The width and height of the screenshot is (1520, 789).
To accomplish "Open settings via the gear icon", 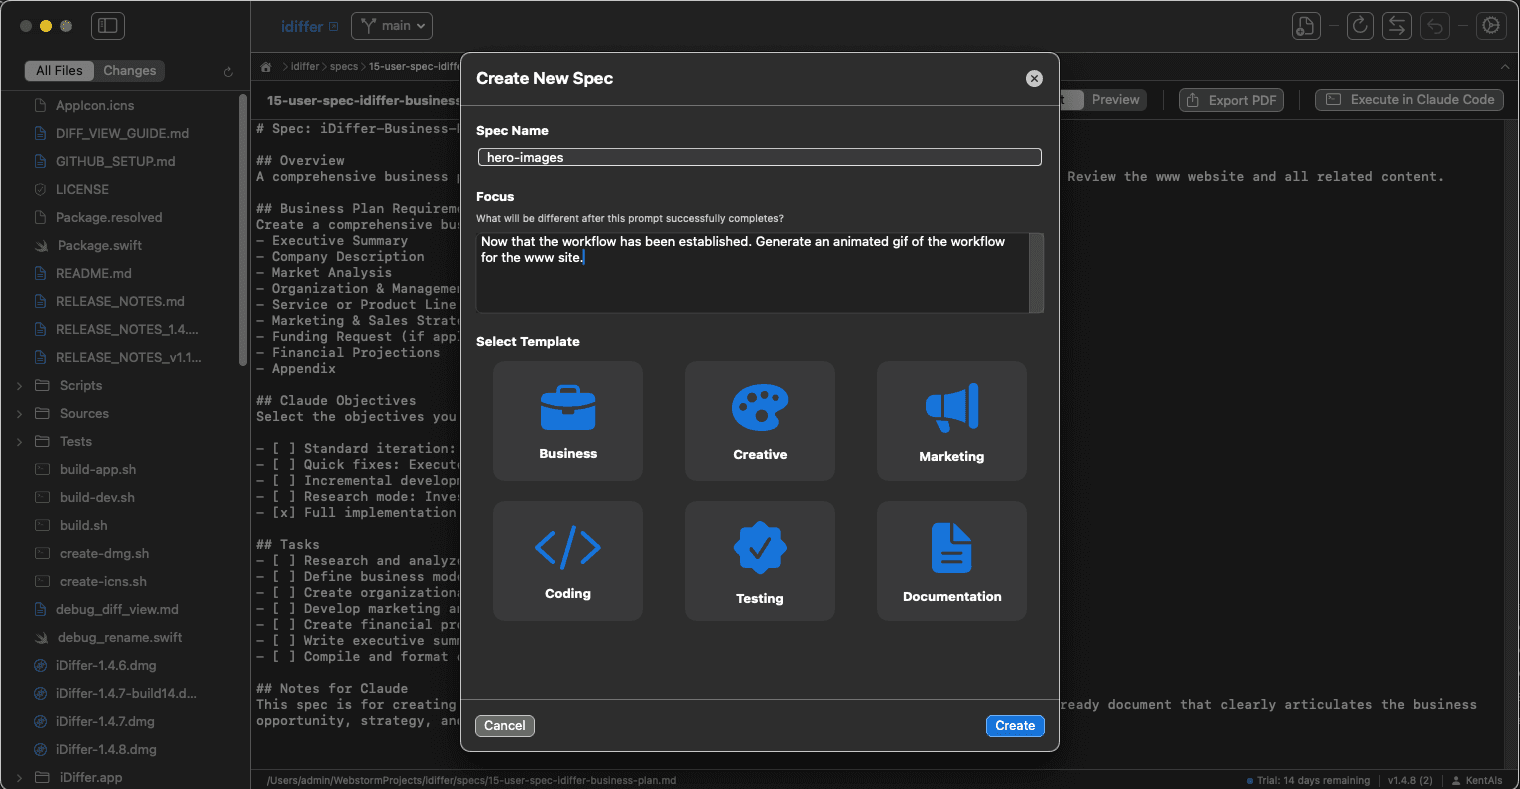I will 1491,25.
